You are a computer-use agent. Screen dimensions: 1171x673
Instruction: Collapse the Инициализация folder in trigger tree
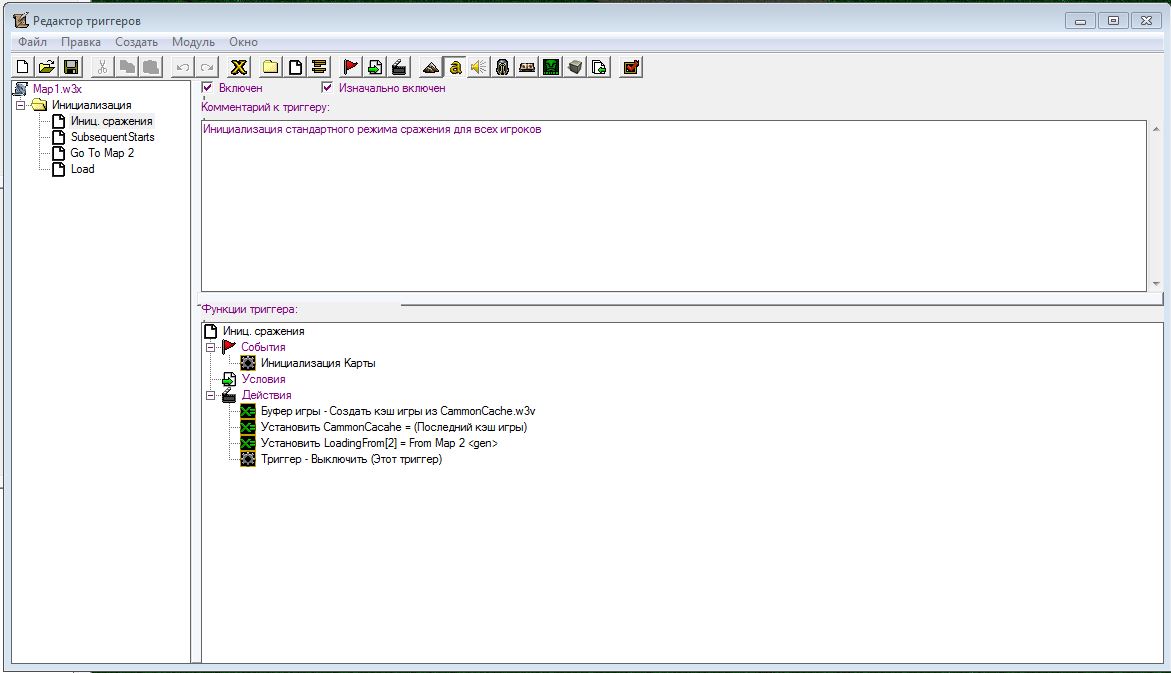click(21, 105)
